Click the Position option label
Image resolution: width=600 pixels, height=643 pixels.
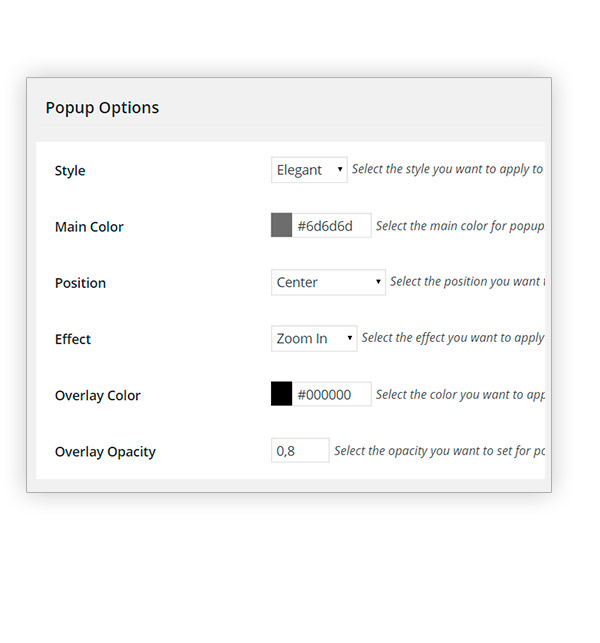point(80,283)
